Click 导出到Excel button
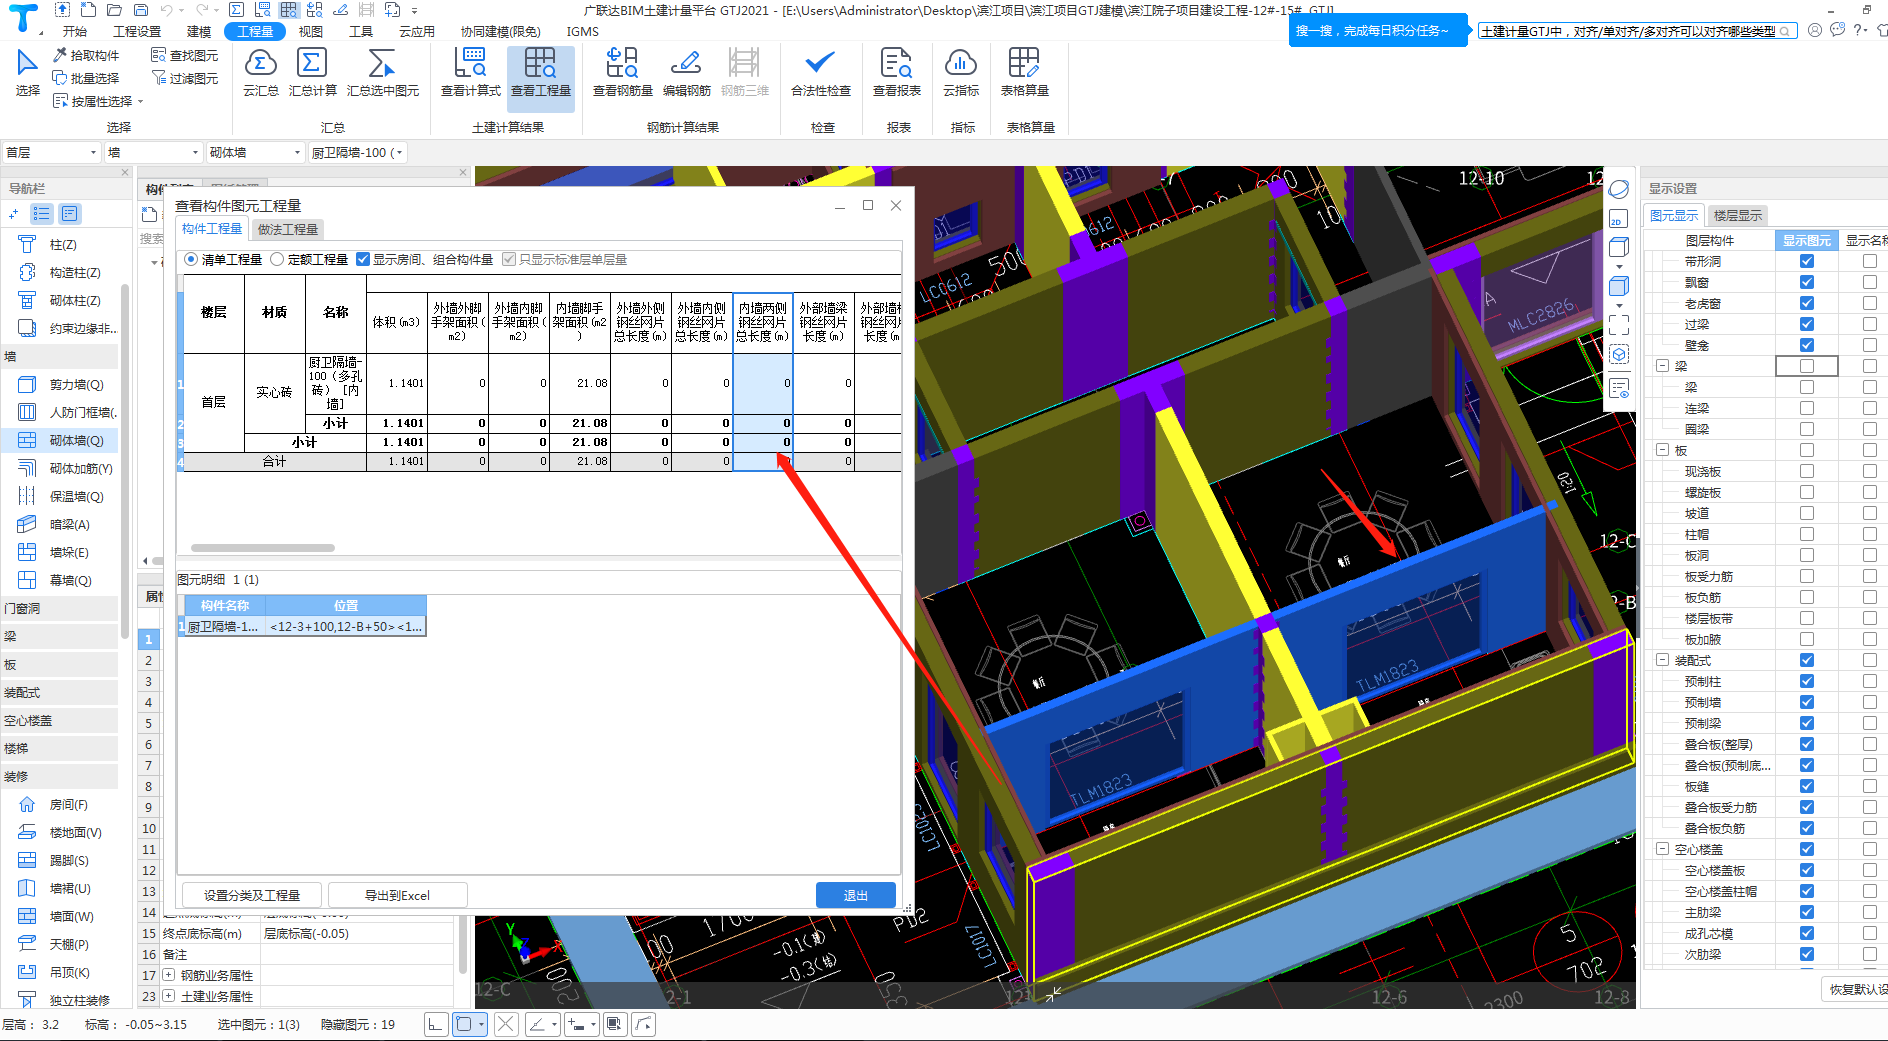This screenshot has height=1041, width=1888. pos(397,895)
